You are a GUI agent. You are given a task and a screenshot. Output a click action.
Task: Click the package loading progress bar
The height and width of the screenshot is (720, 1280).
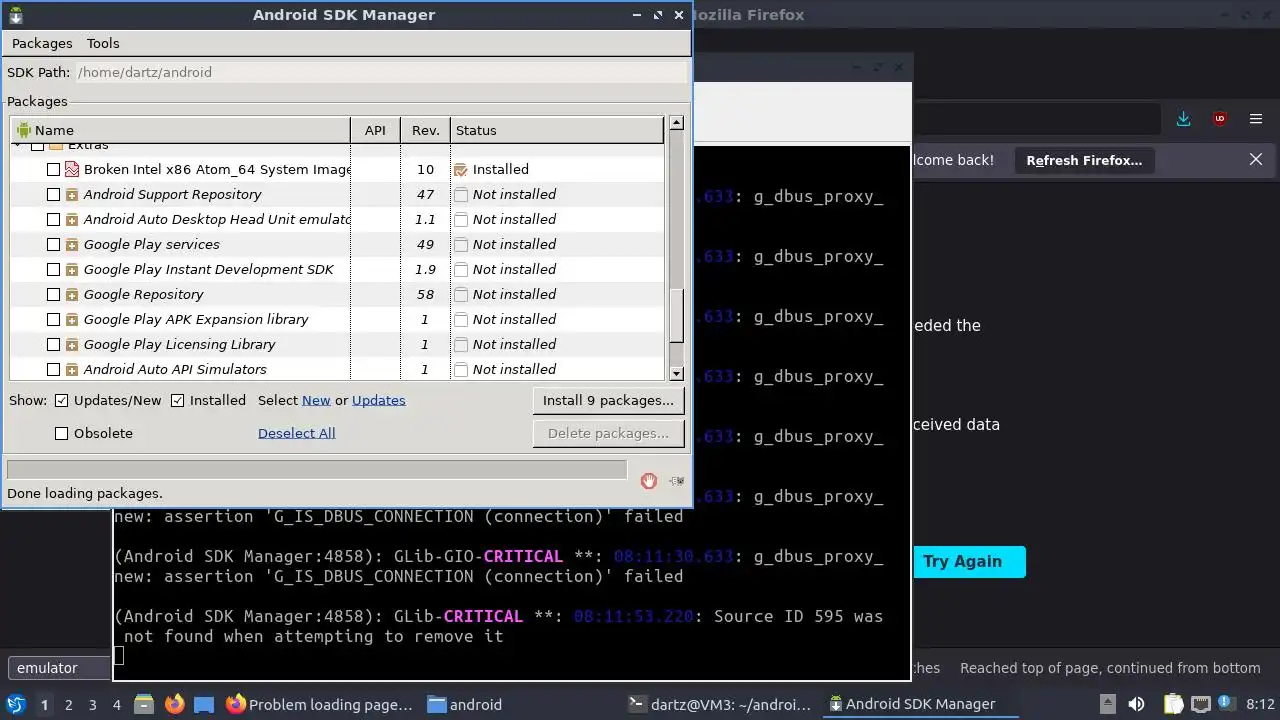coord(317,470)
